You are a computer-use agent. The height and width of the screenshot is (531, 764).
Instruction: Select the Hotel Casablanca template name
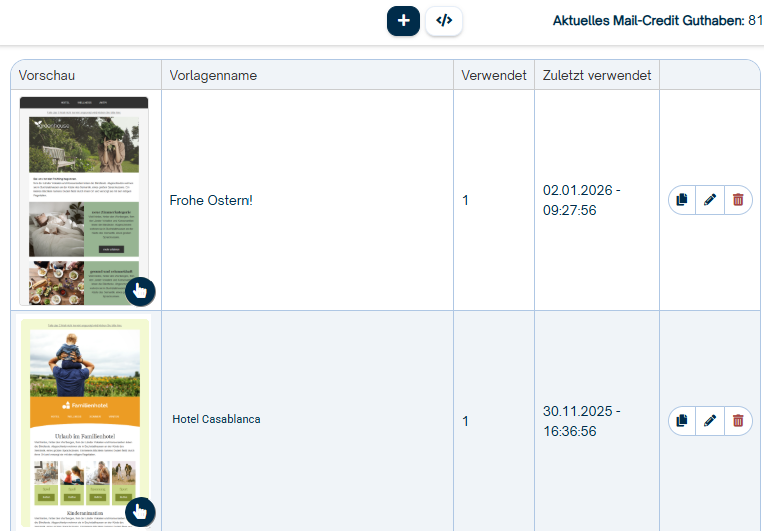click(216, 419)
